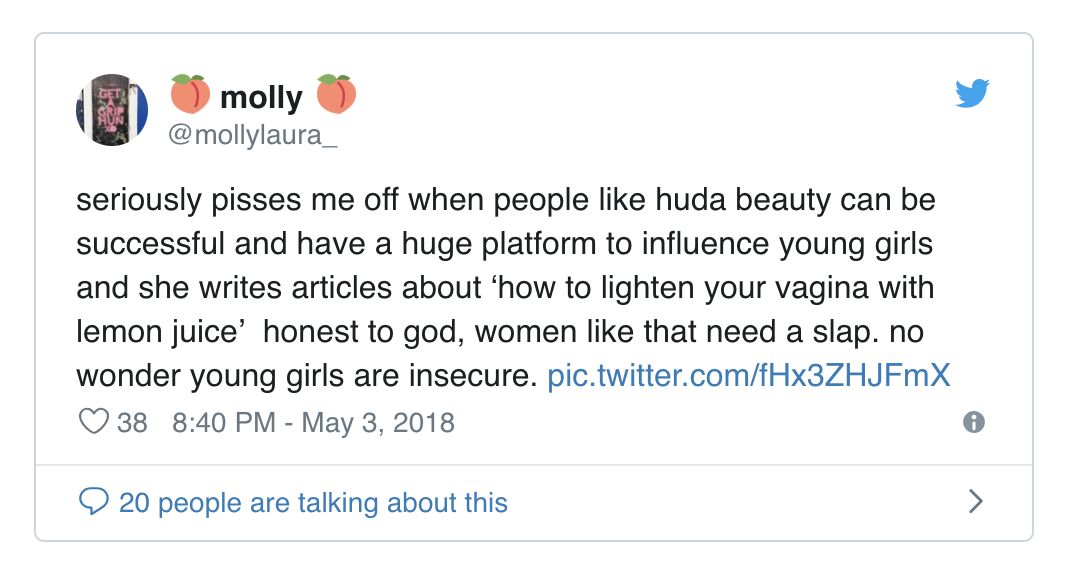Click 'wonder young girls are insecure' sentence
1068x570 pixels.
click(x=307, y=376)
